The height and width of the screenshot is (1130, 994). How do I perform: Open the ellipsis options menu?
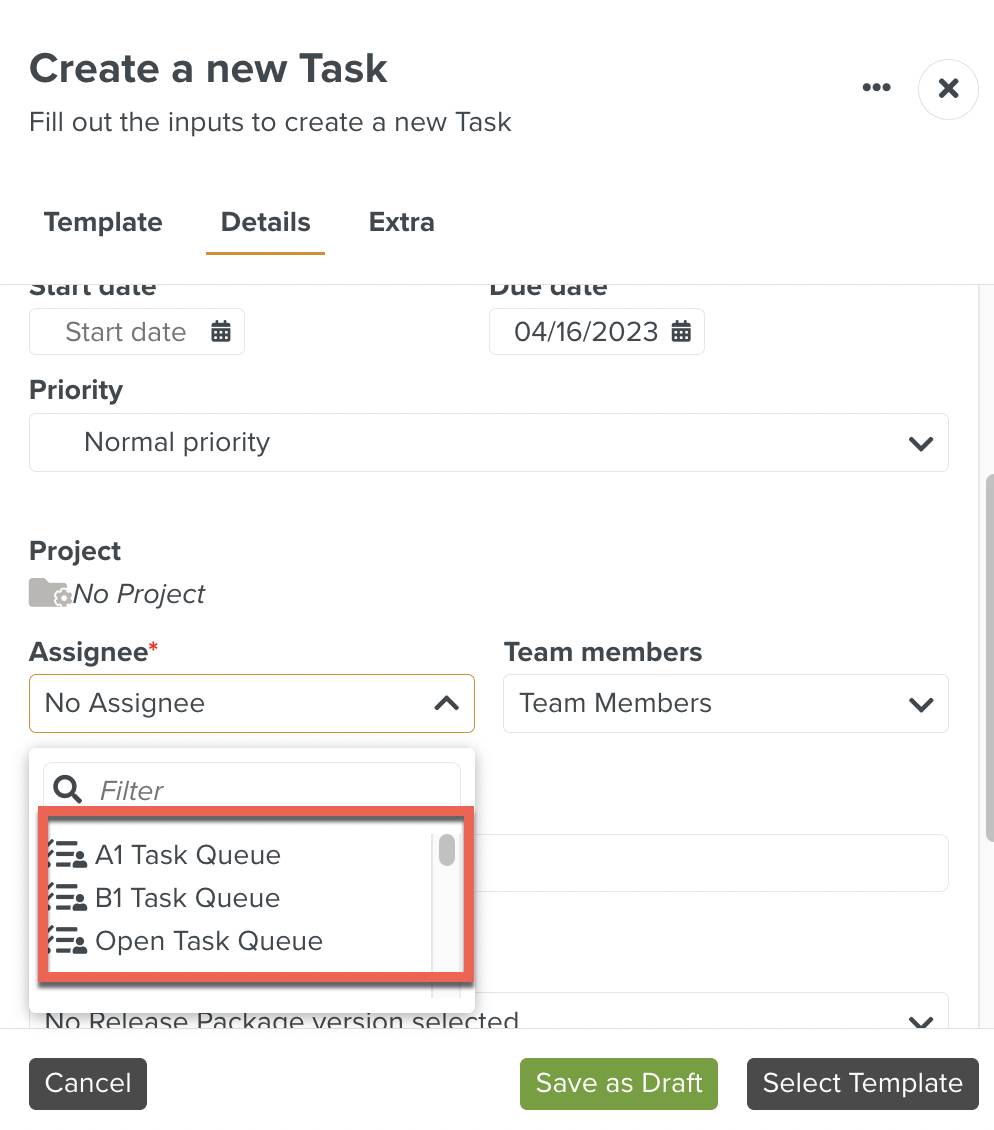876,87
